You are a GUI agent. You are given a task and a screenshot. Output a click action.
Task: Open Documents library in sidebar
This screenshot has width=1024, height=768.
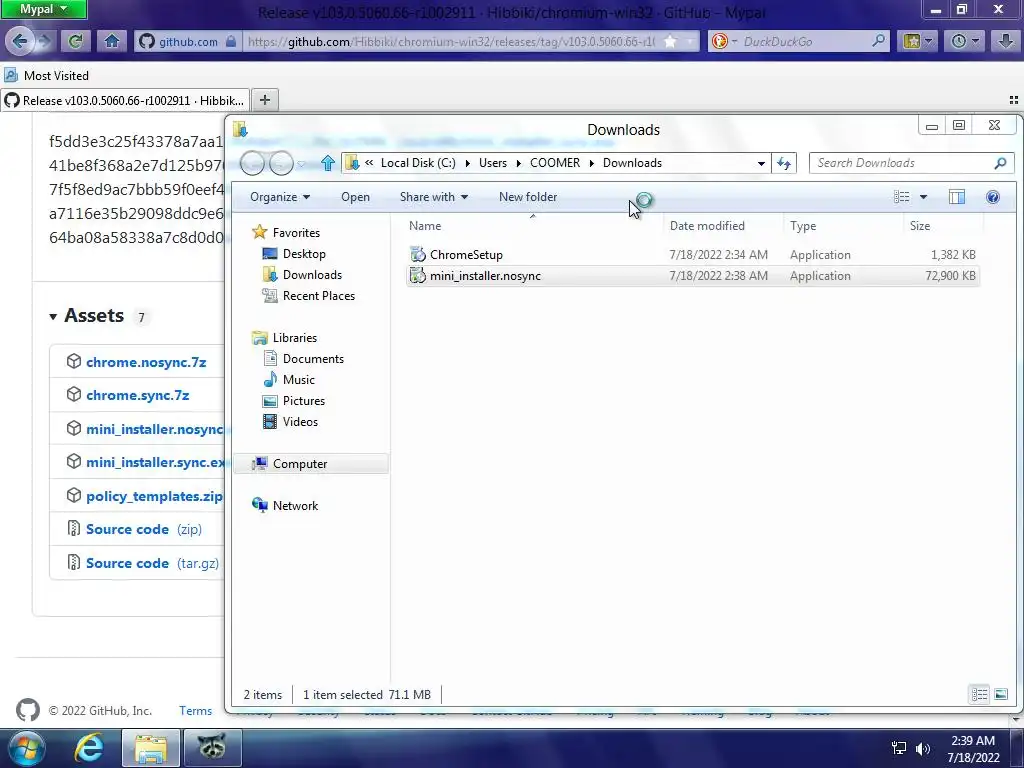coord(313,359)
